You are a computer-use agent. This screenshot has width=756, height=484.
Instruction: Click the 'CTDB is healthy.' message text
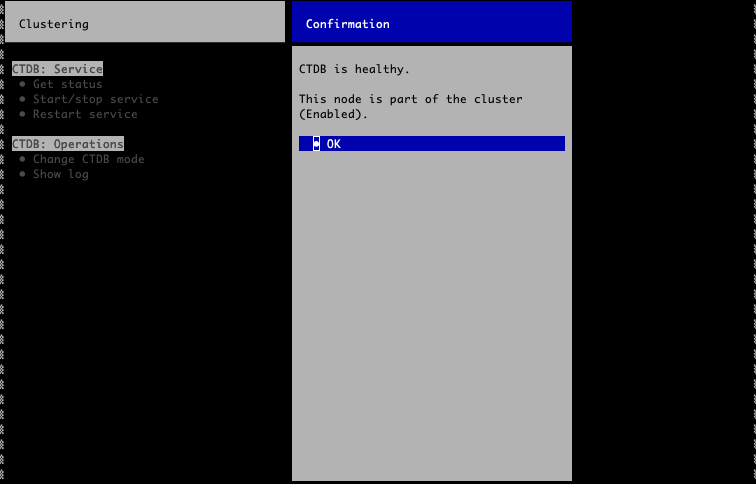click(354, 69)
